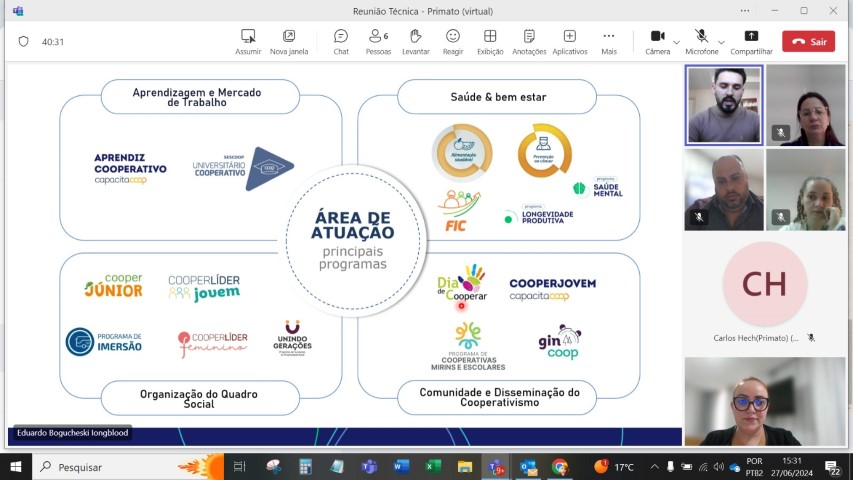The image size is (853, 480).
Task: Expand camera options dropdown arrow
Action: click(x=676, y=42)
